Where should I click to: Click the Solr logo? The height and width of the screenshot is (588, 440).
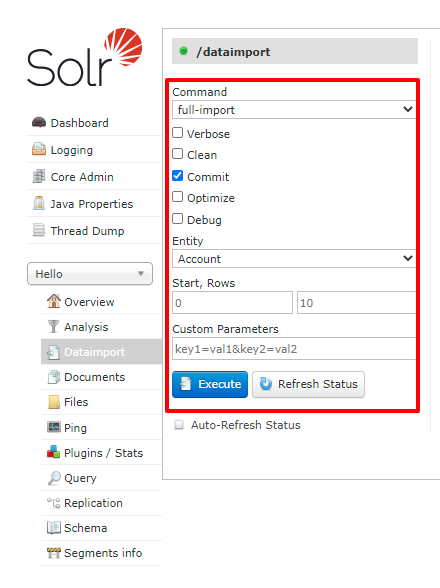(85, 57)
